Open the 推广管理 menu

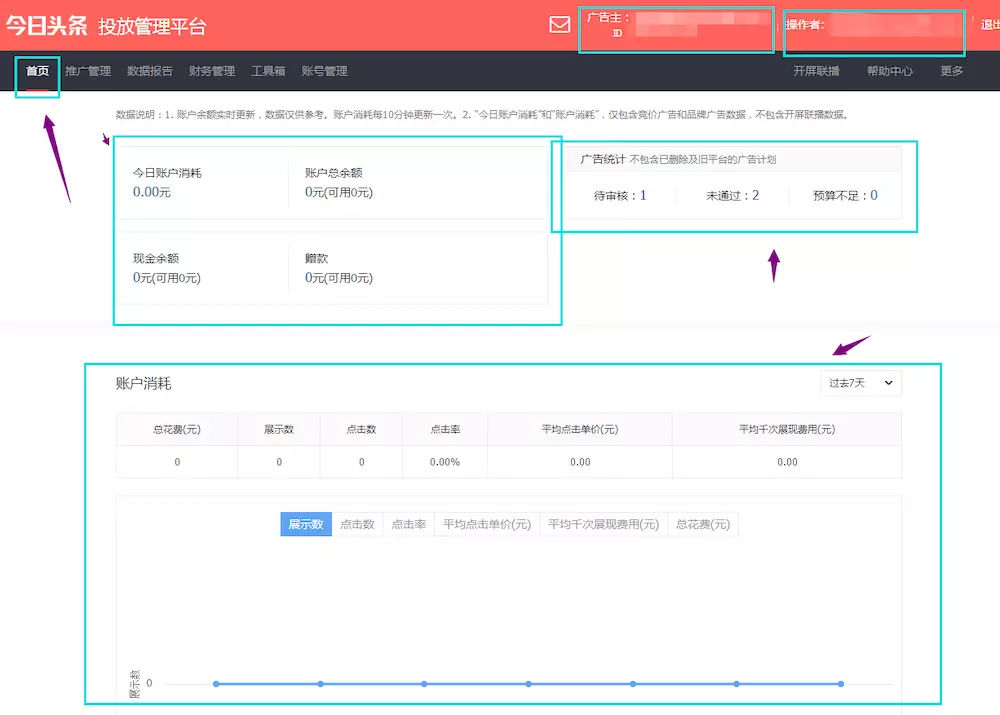coord(88,71)
